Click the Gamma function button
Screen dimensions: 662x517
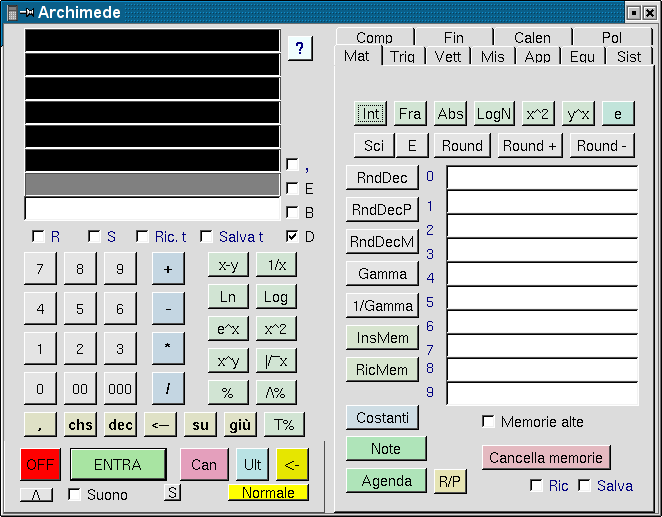point(383,273)
